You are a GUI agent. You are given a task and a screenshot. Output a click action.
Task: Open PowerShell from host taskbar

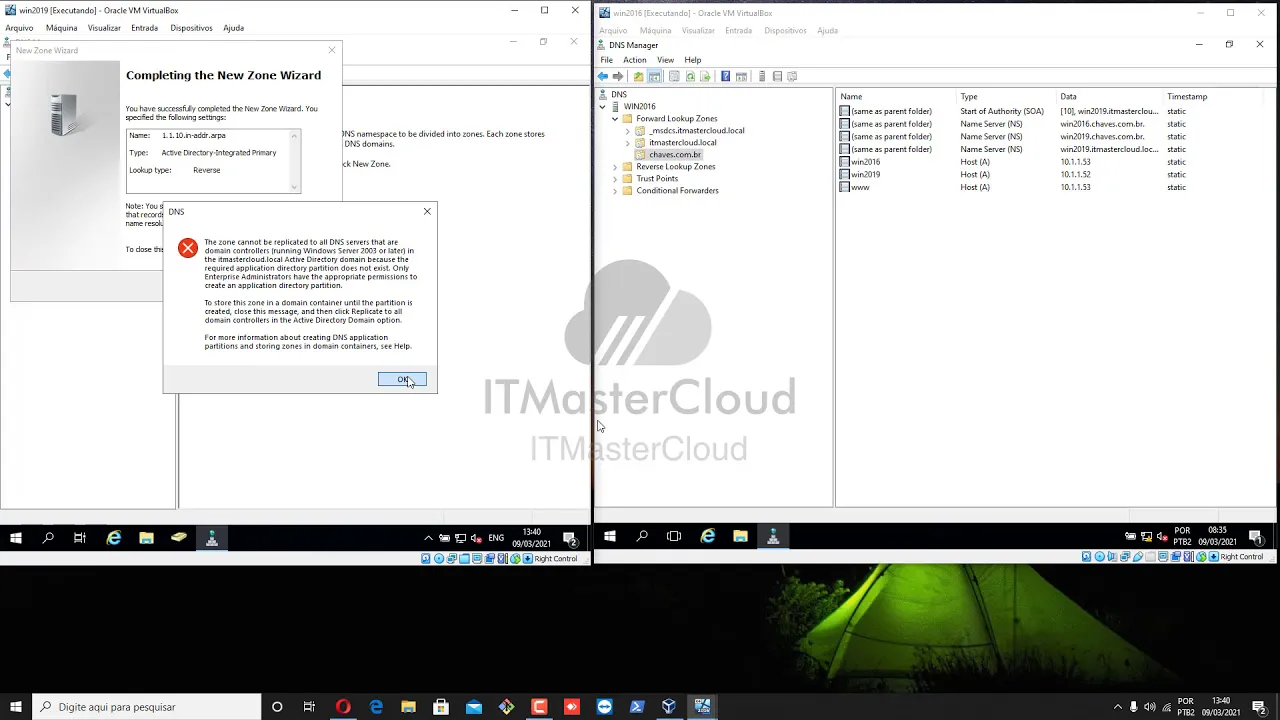click(x=637, y=707)
